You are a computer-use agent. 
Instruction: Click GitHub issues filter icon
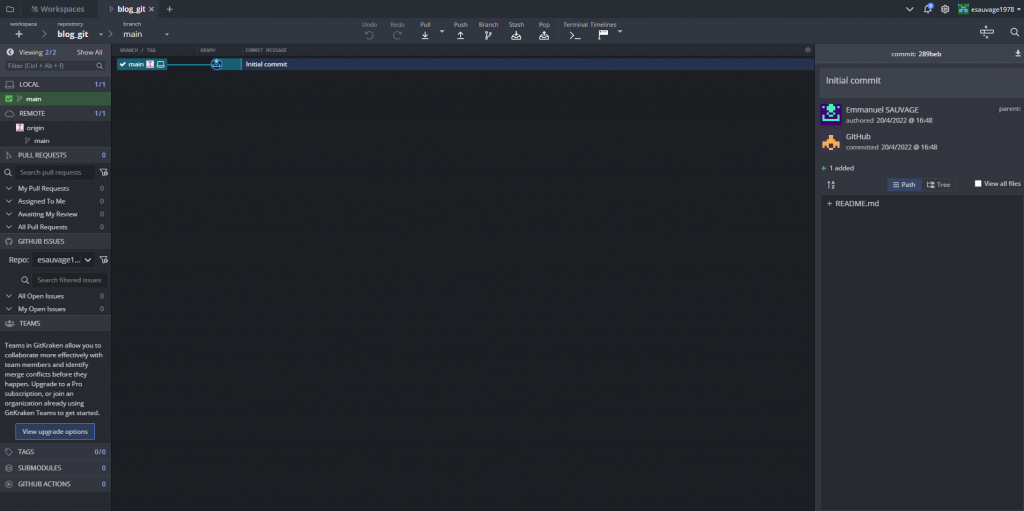tap(104, 260)
